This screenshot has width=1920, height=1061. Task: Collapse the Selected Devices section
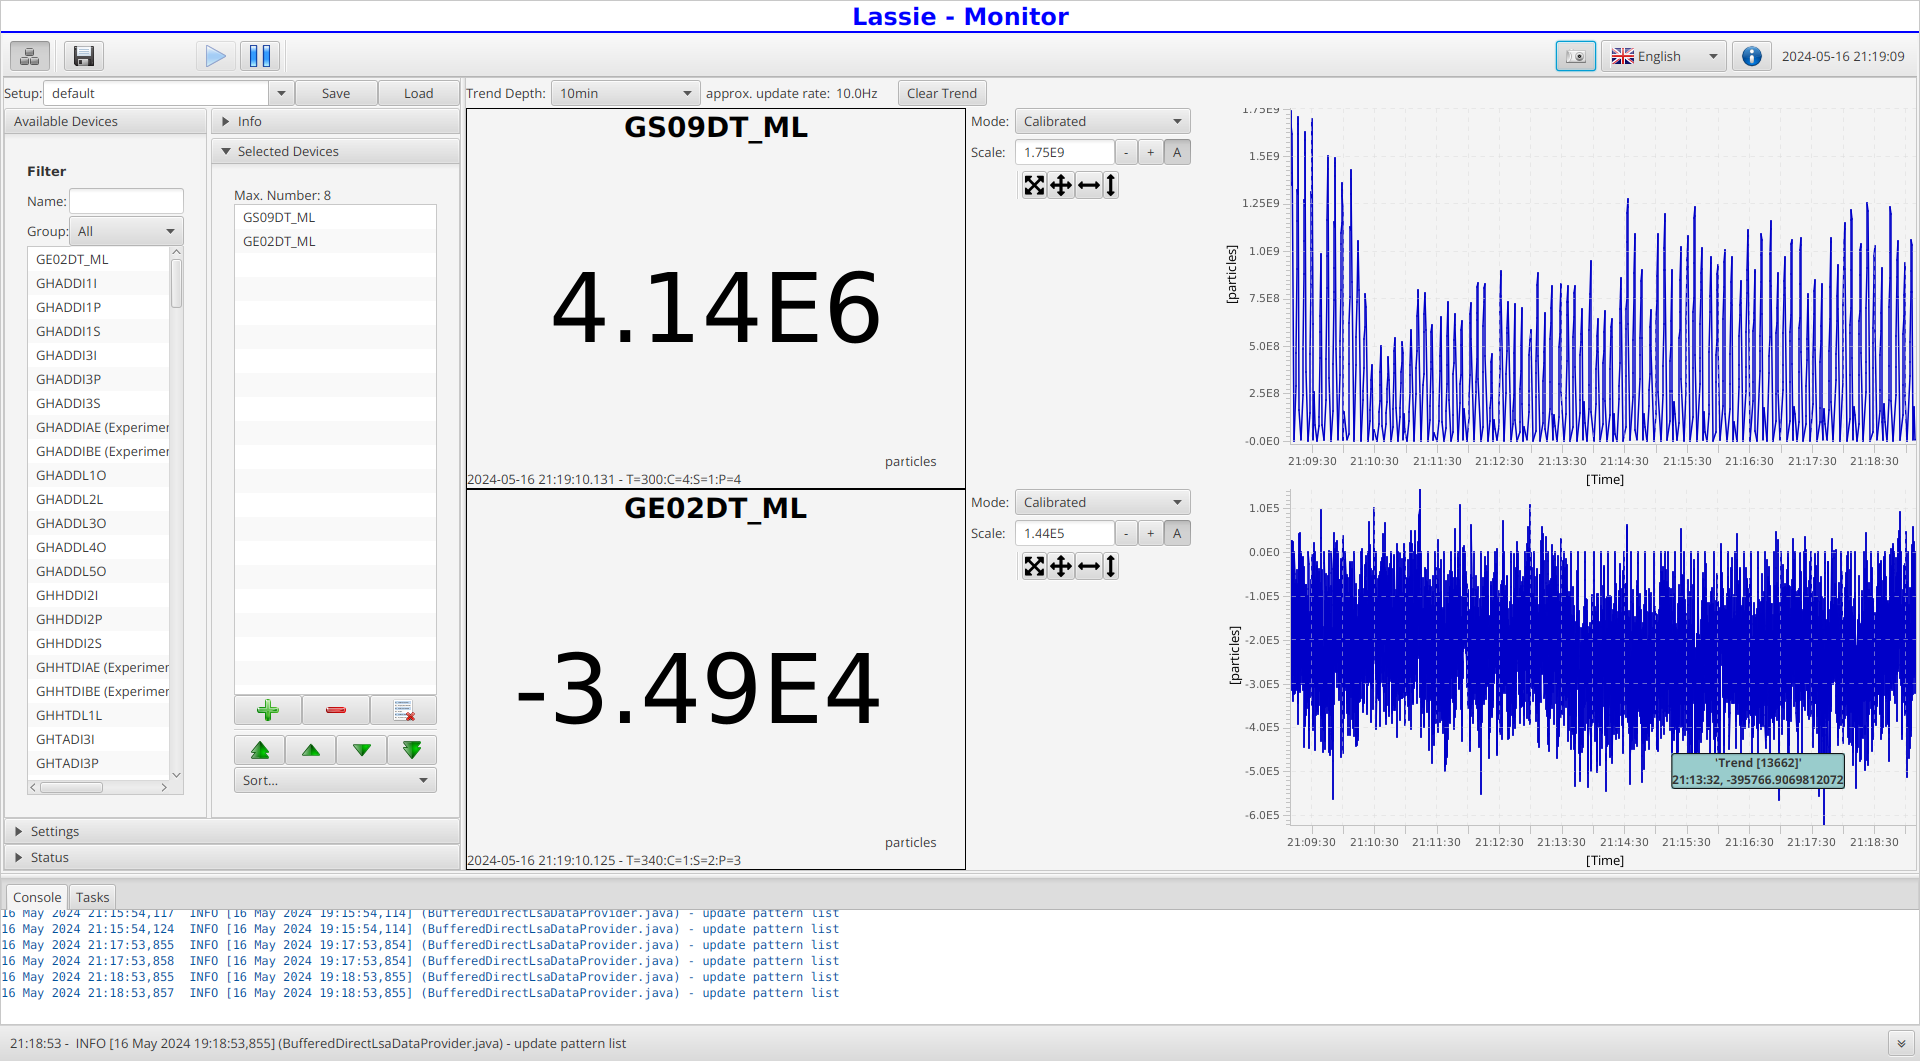tap(336, 151)
